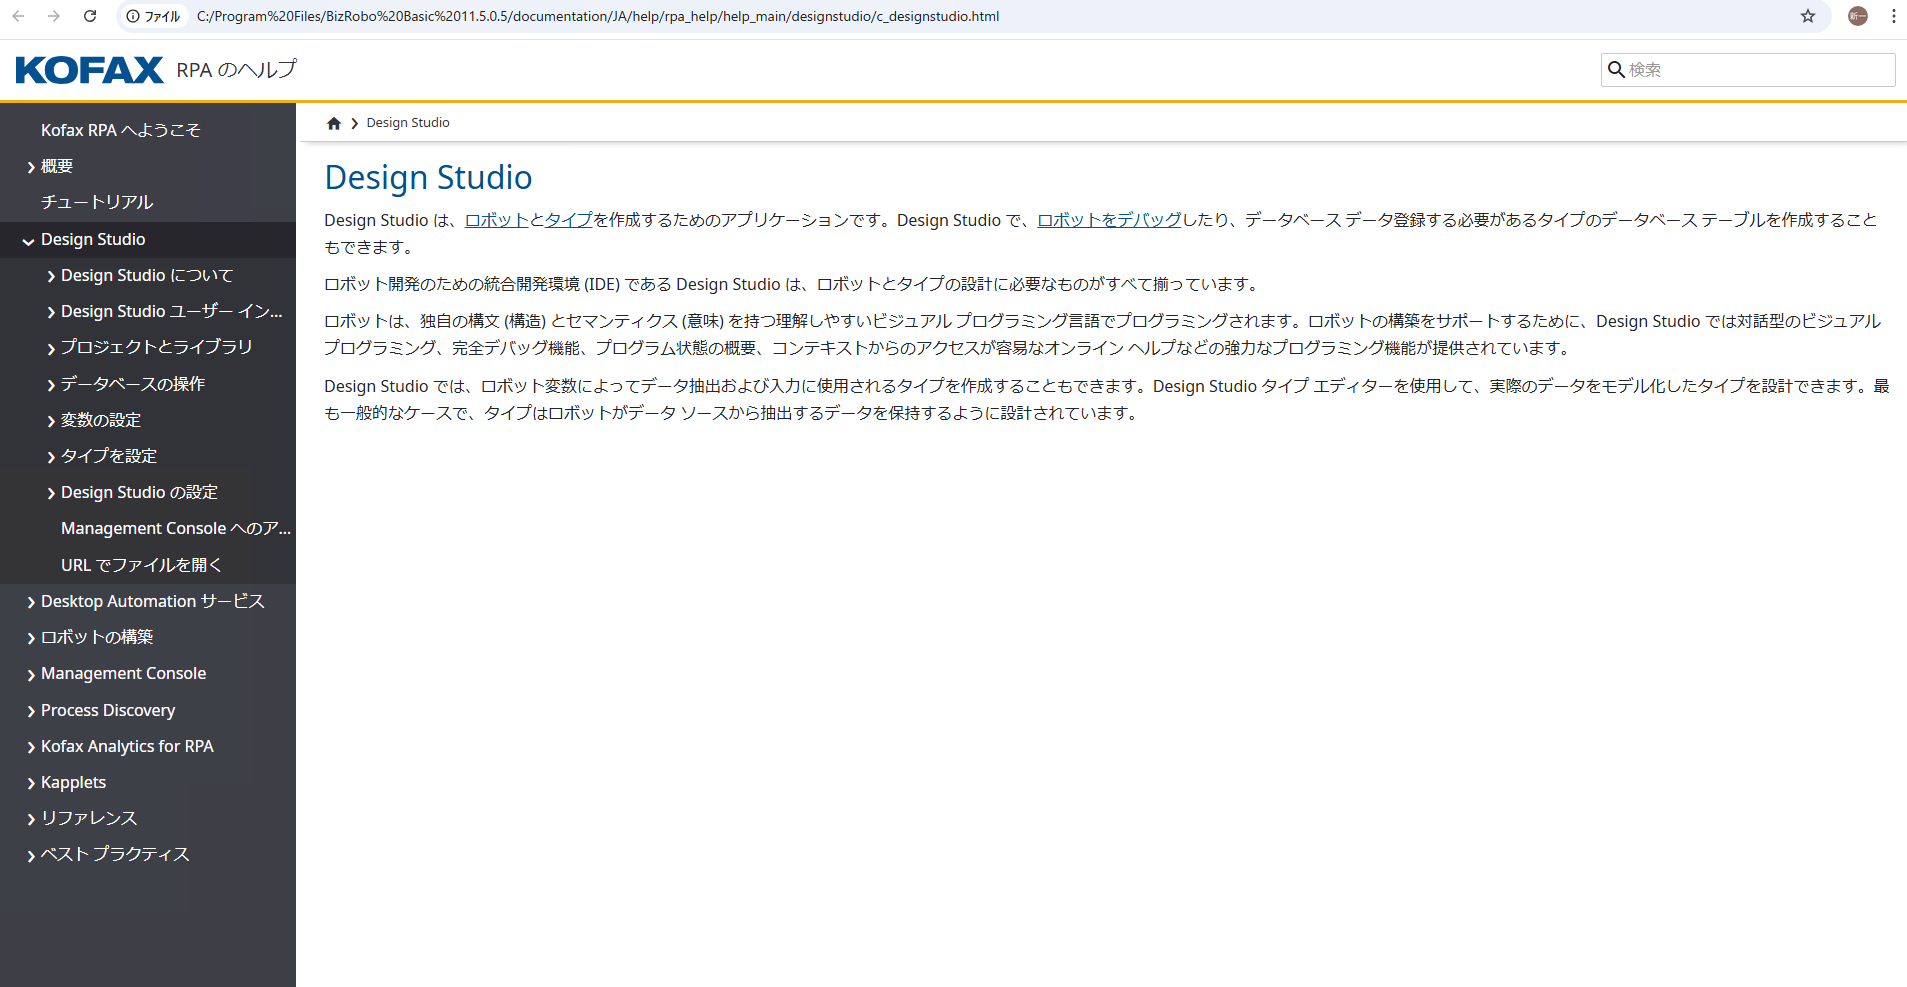Open the browser menu via three-dot icon
The width and height of the screenshot is (1907, 987).
[1893, 16]
